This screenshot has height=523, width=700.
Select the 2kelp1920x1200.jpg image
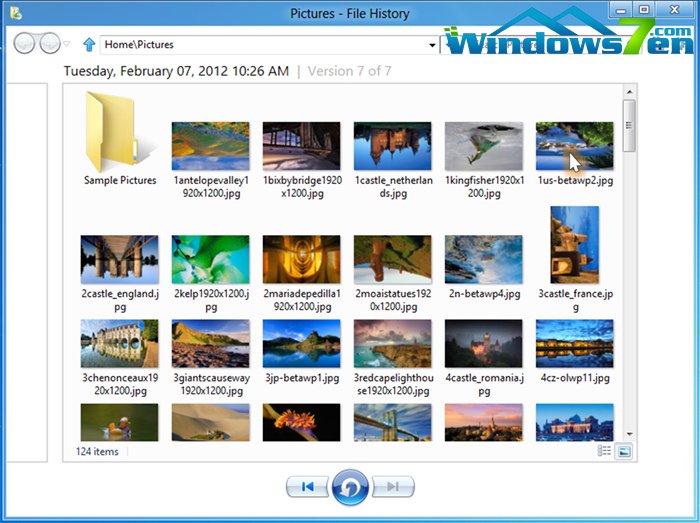point(210,260)
